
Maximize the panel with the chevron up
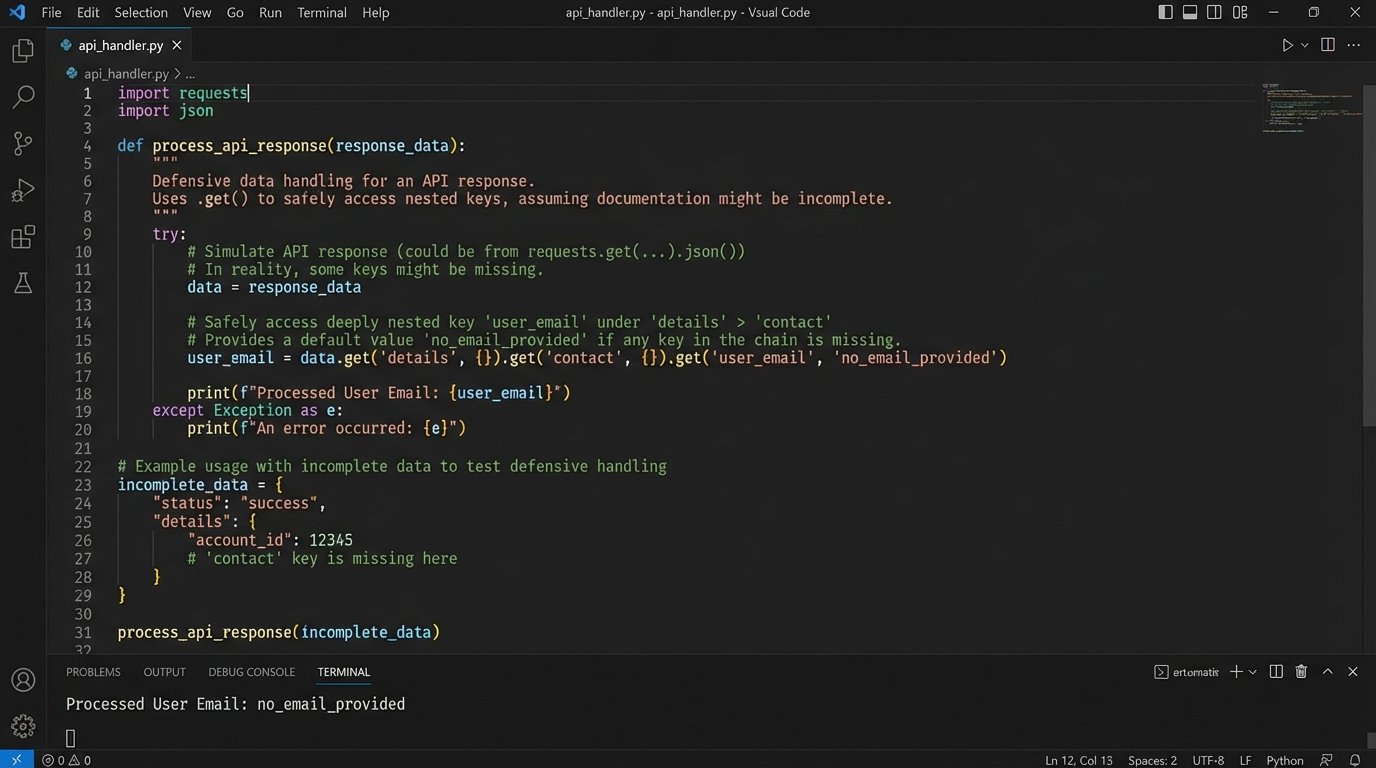pyautogui.click(x=1327, y=672)
